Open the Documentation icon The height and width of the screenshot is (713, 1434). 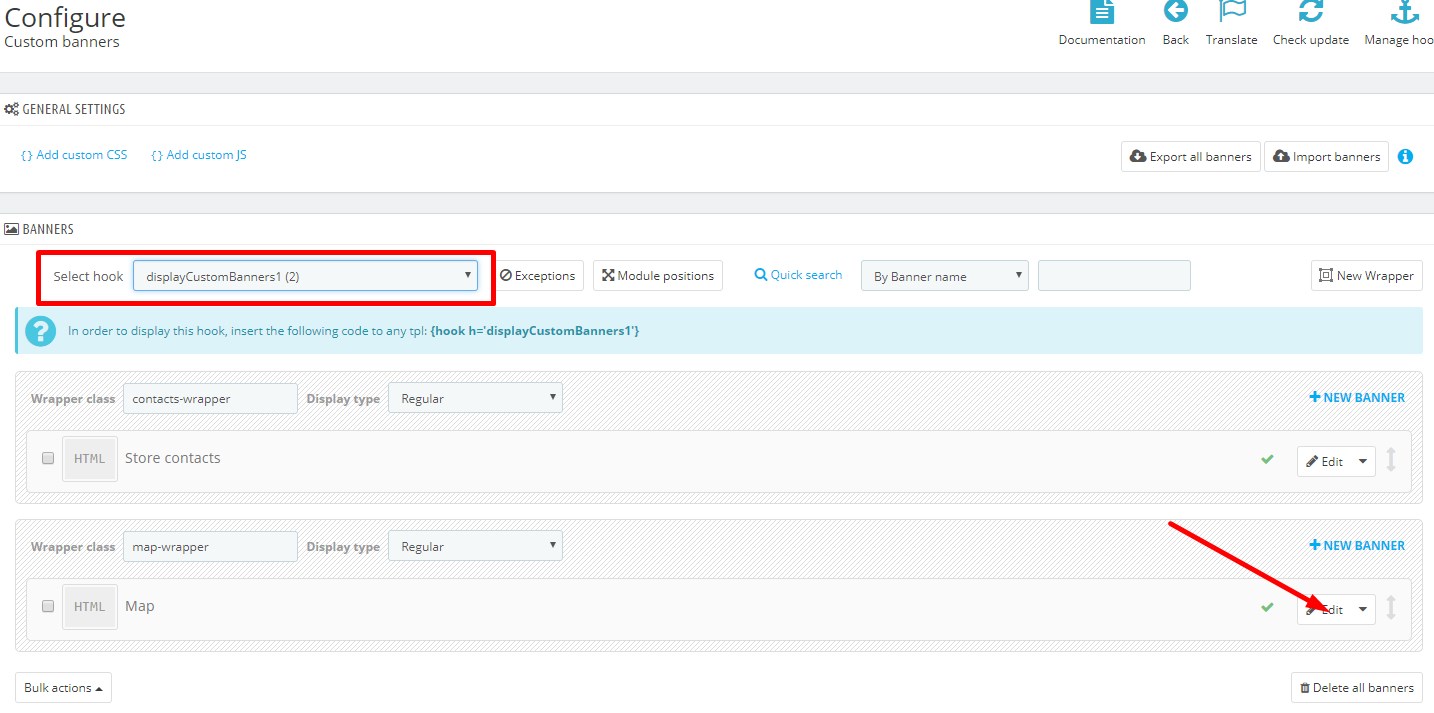[1101, 12]
